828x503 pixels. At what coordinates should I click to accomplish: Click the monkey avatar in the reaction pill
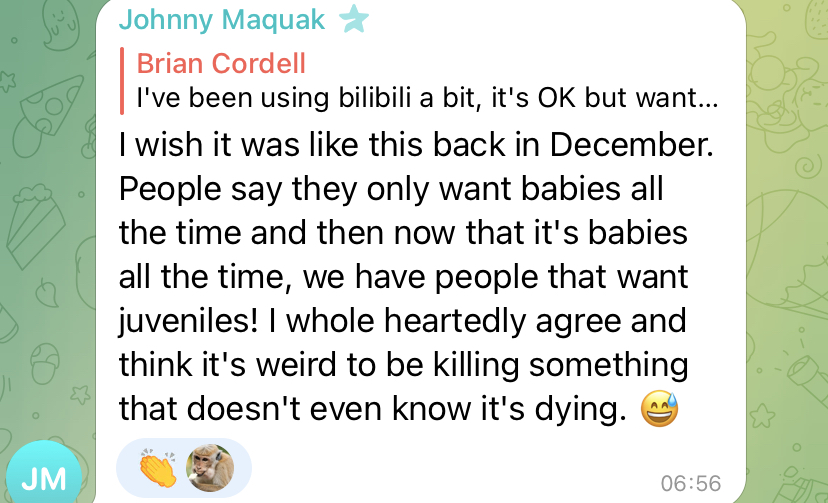tap(210, 468)
